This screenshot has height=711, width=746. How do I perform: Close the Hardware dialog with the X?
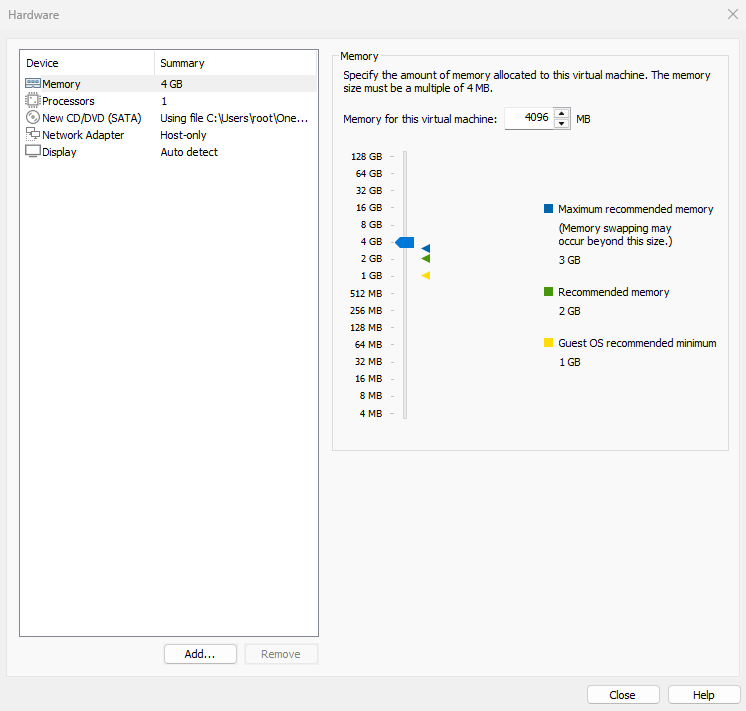click(731, 15)
